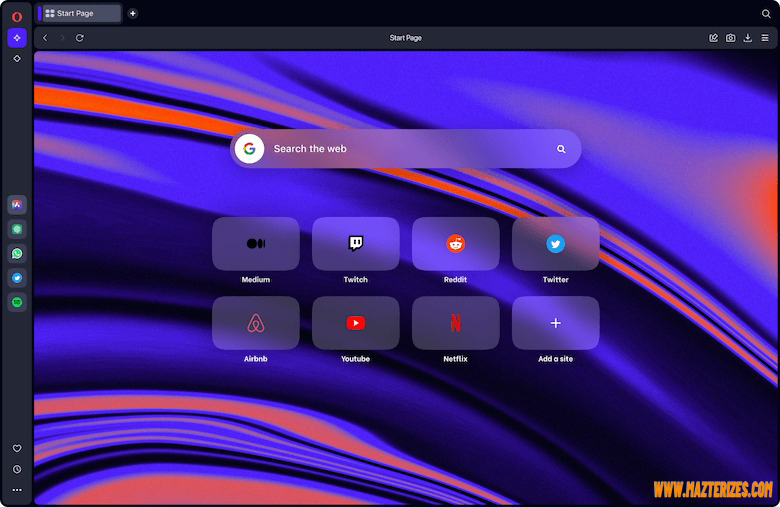Viewport: 780px width, 507px height.
Task: Open the Youtube speed dial tile
Action: pos(356,323)
